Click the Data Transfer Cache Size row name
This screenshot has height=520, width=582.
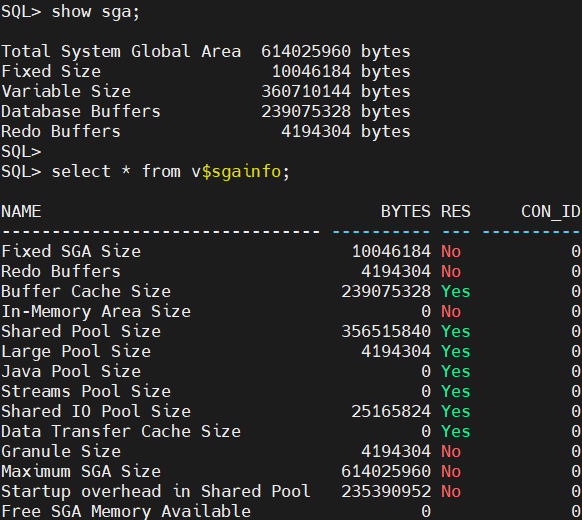(121, 431)
